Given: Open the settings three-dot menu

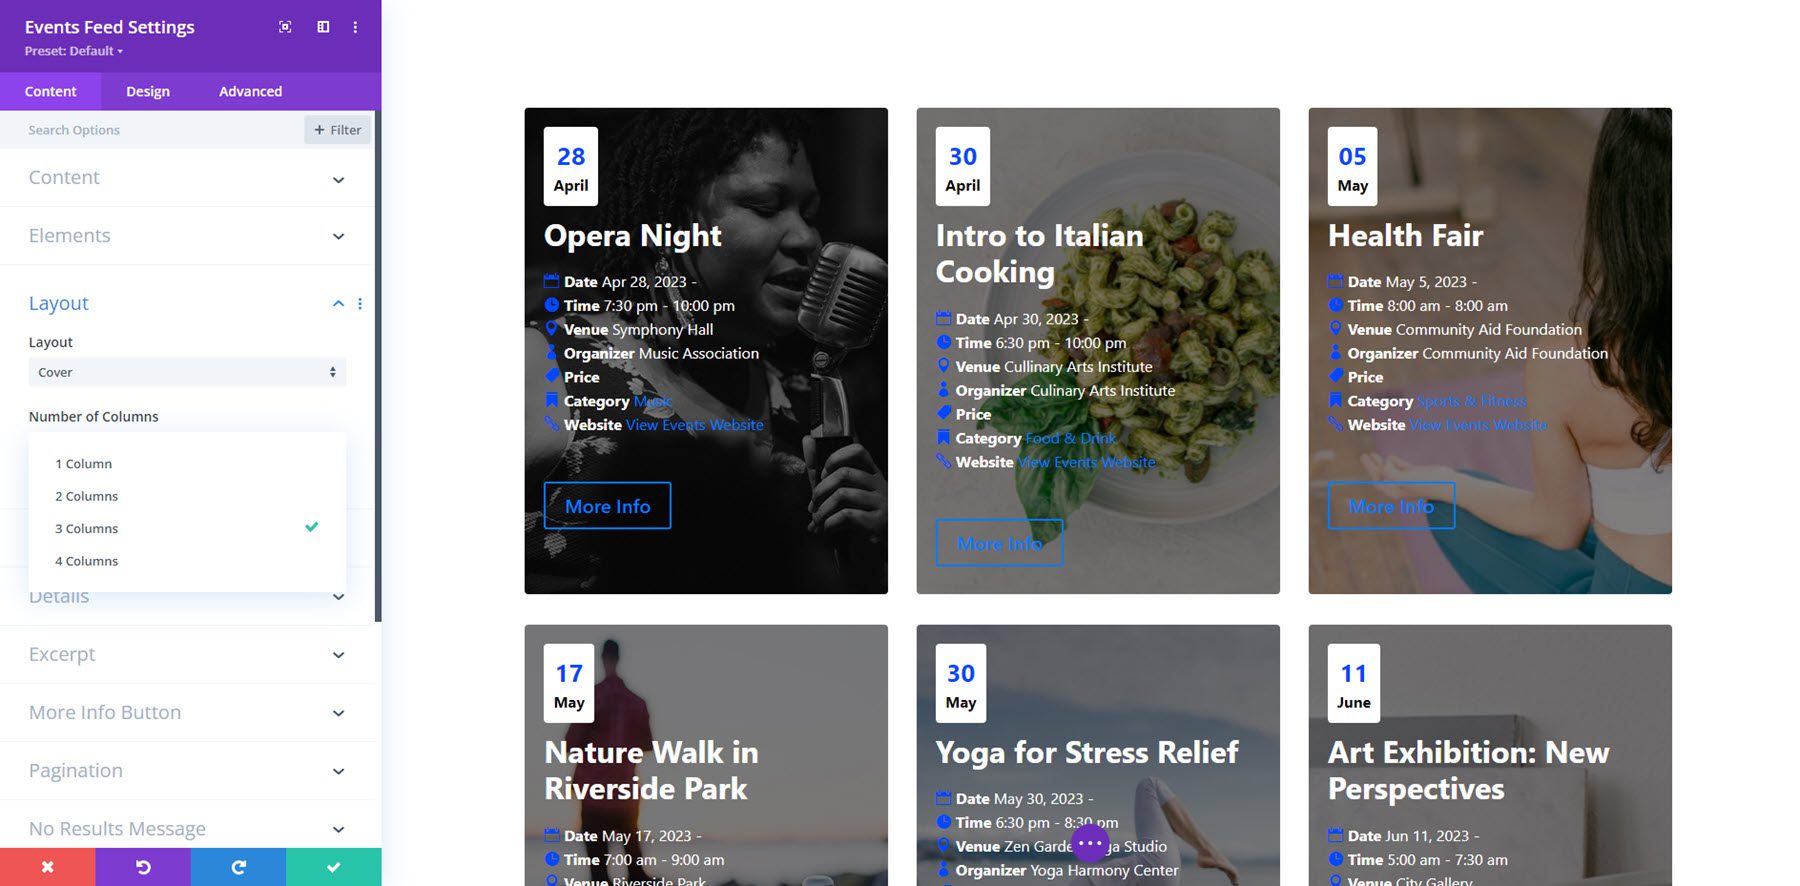Looking at the screenshot, I should 355,27.
